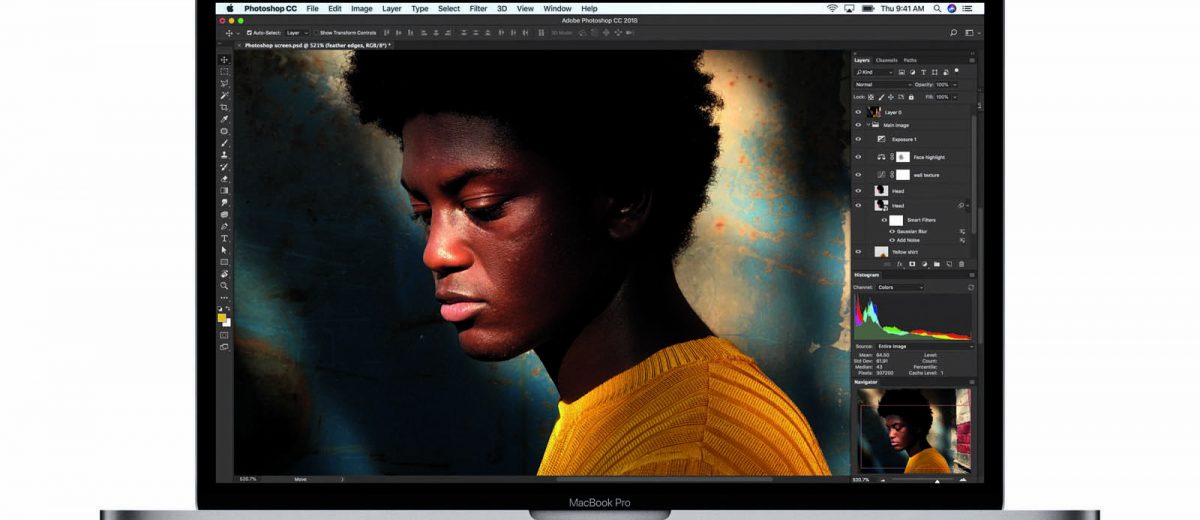The width and height of the screenshot is (1200, 520).
Task: Select the Horizontal Type tool
Action: 224,239
